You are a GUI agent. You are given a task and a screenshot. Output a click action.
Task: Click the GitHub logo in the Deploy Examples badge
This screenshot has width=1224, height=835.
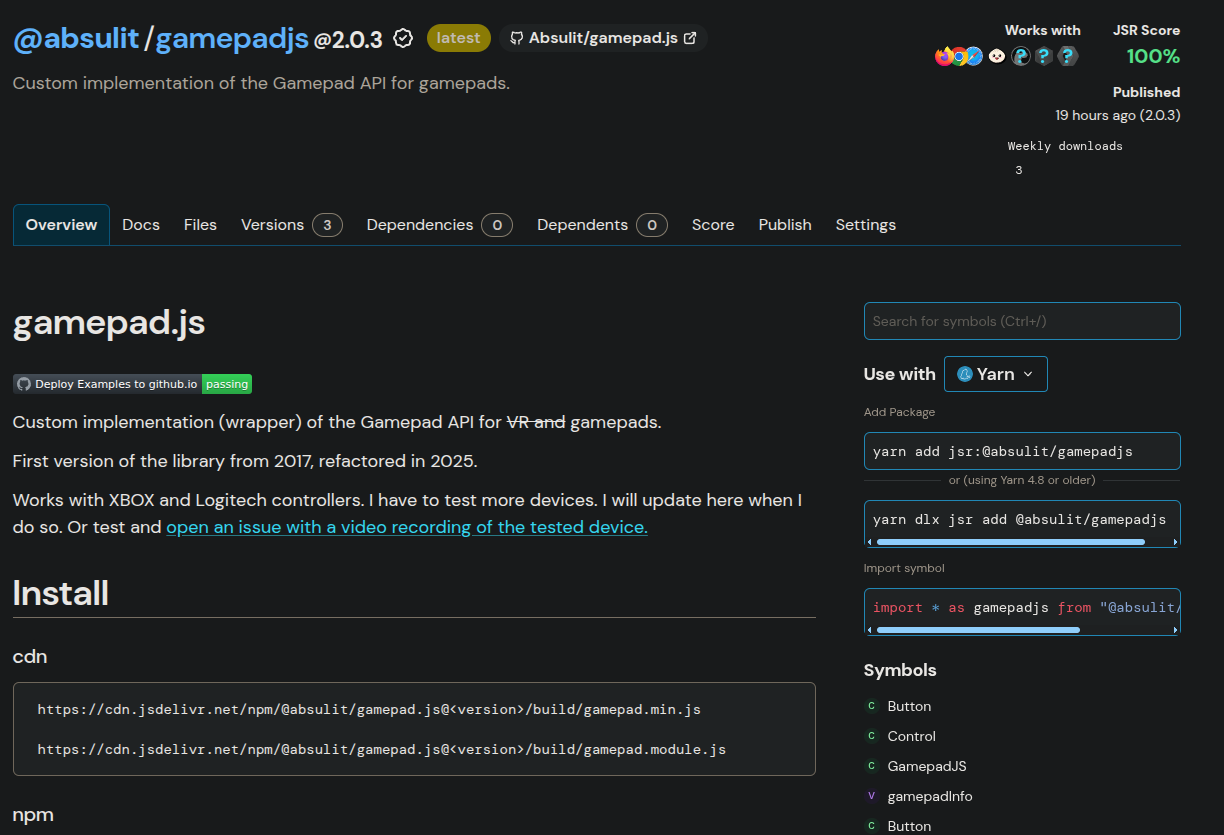24,384
